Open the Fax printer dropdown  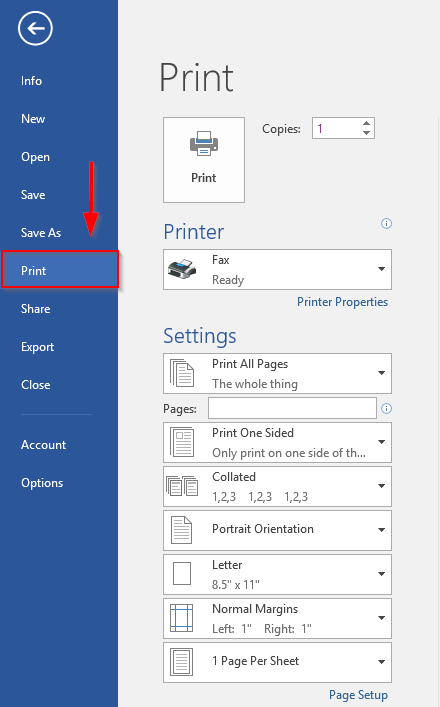(277, 269)
